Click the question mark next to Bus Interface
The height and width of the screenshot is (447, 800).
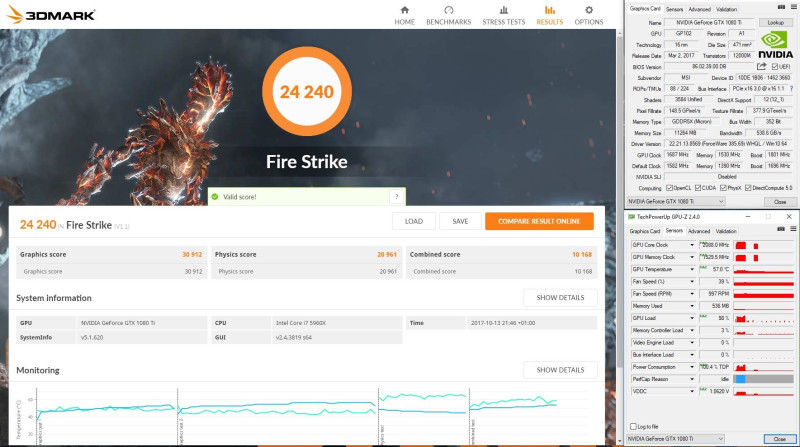coord(791,89)
